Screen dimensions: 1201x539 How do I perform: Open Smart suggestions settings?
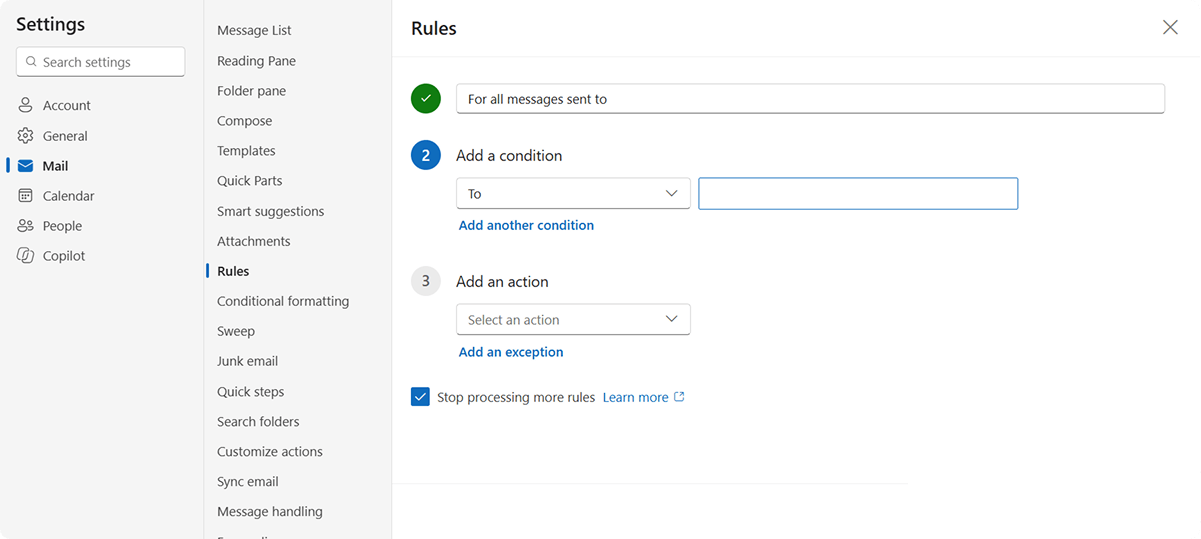pos(270,211)
